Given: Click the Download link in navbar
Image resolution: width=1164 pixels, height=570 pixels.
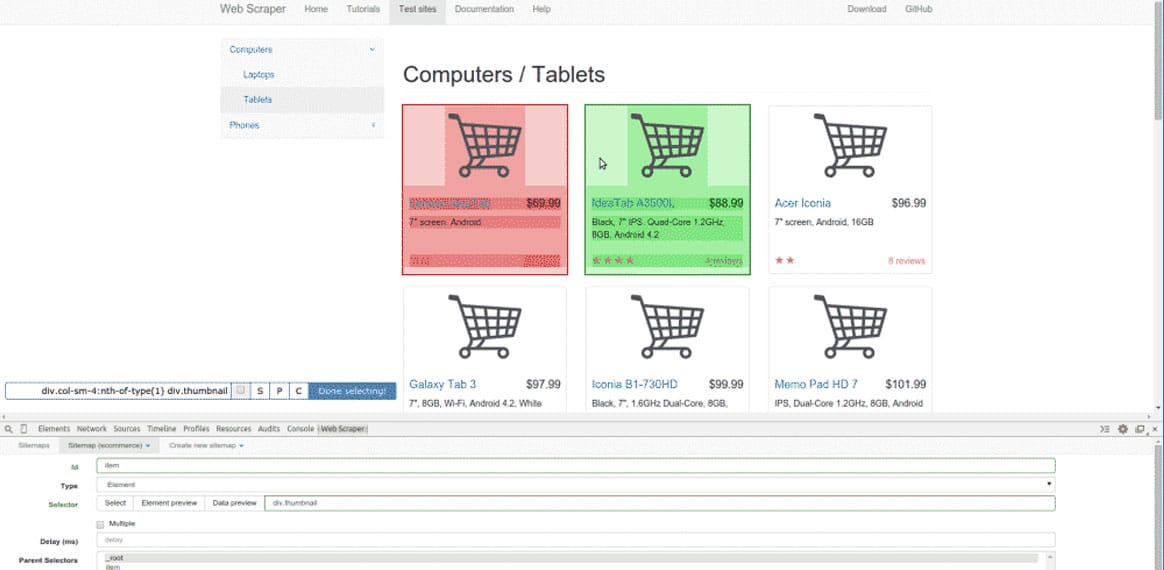Looking at the screenshot, I should tap(867, 9).
